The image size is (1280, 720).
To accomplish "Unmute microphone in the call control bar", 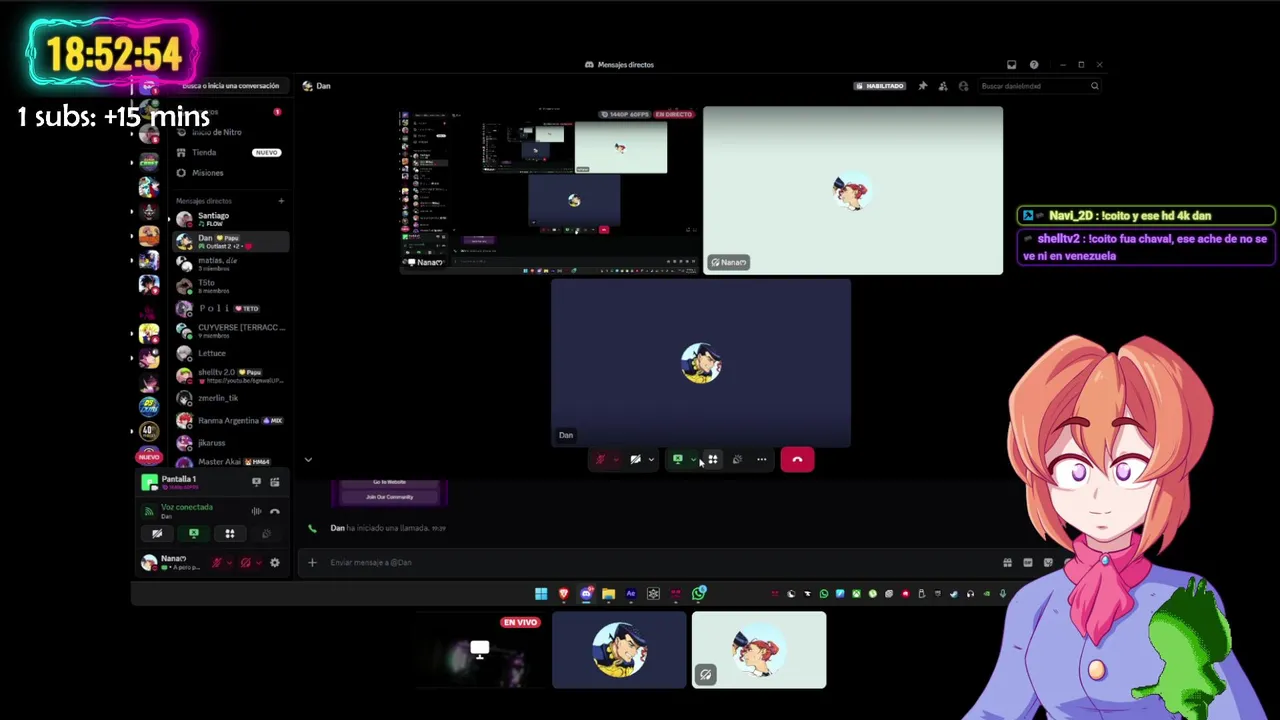I will click(600, 460).
